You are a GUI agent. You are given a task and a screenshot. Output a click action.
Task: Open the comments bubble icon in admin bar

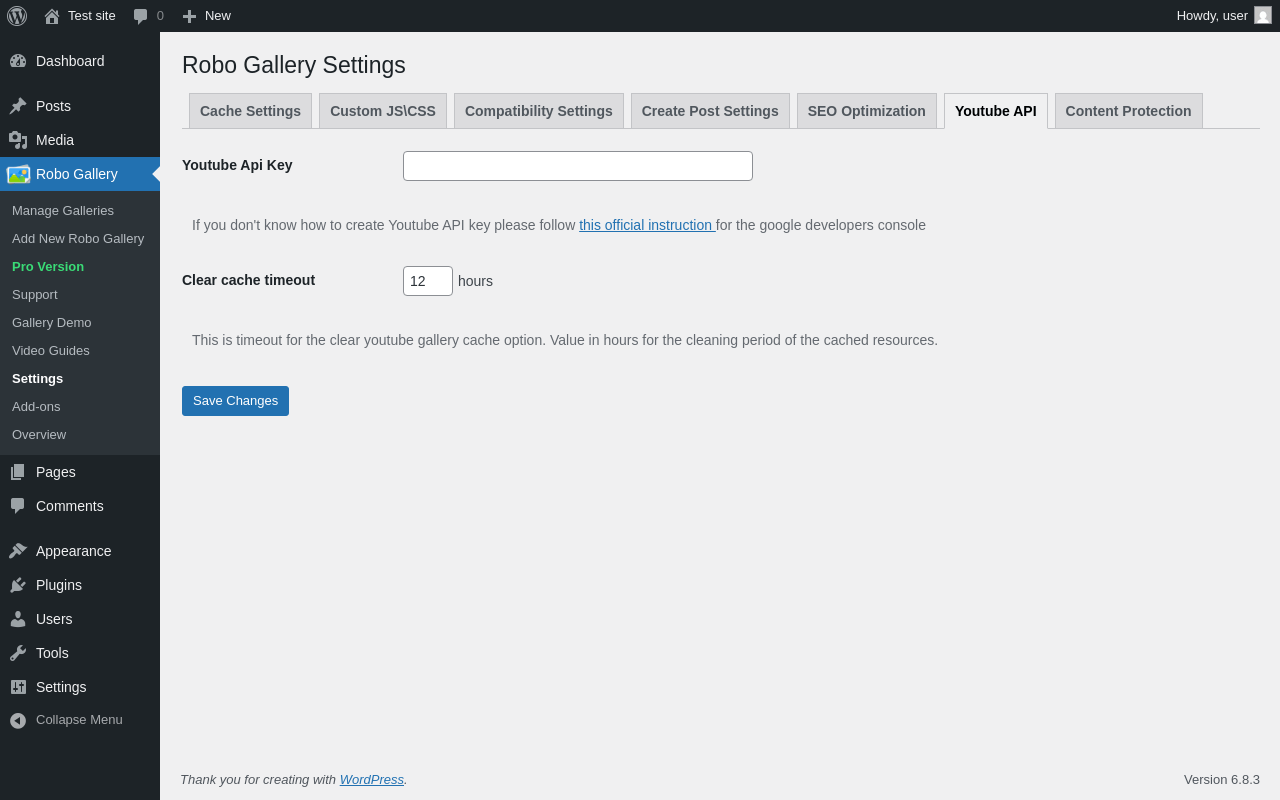(141, 16)
